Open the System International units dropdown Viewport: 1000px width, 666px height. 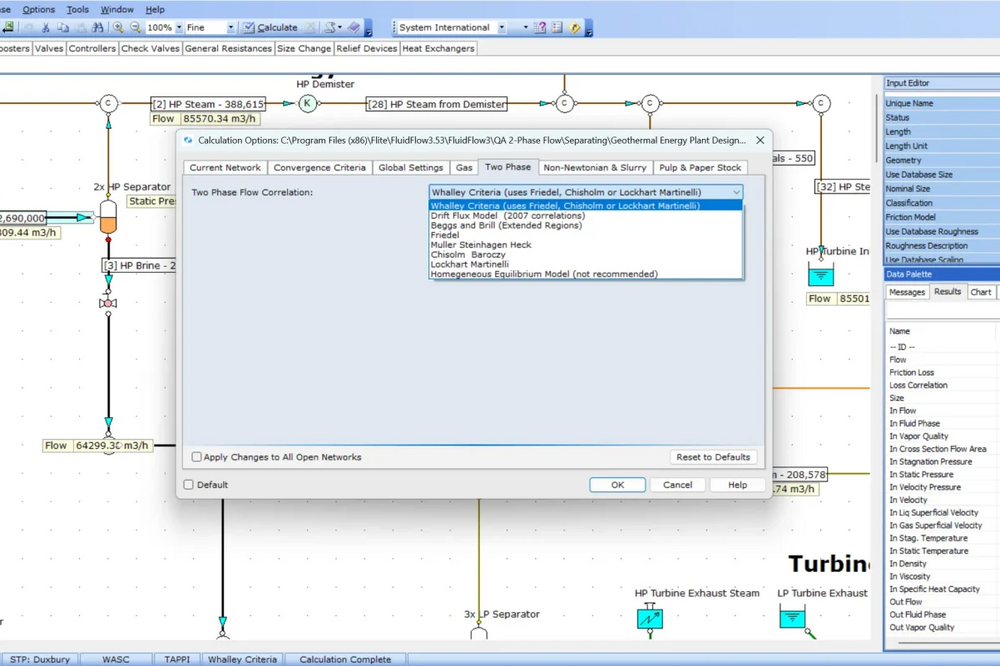coord(501,28)
